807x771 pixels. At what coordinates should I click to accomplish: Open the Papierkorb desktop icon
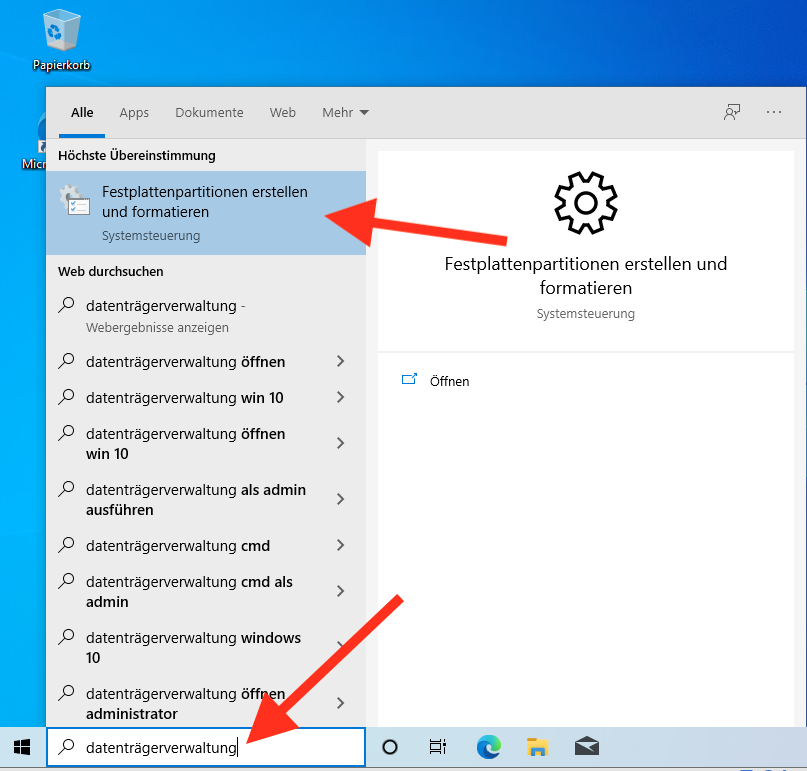coord(62,40)
